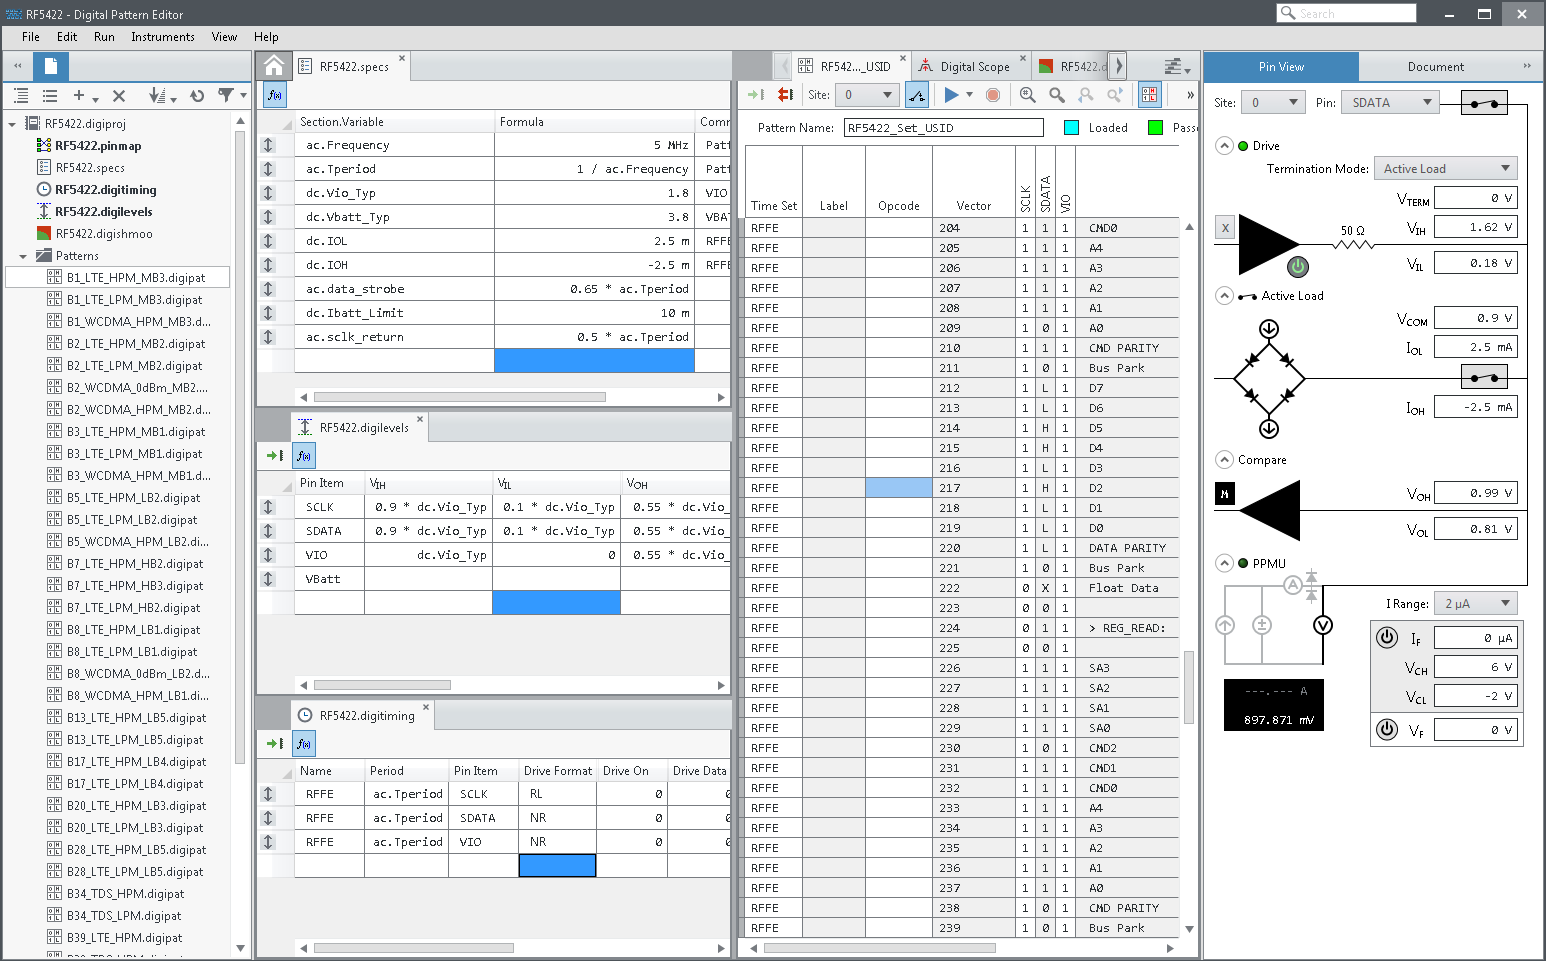Click the home icon in the specs pane
Screen dimensions: 1546x961
click(274, 66)
